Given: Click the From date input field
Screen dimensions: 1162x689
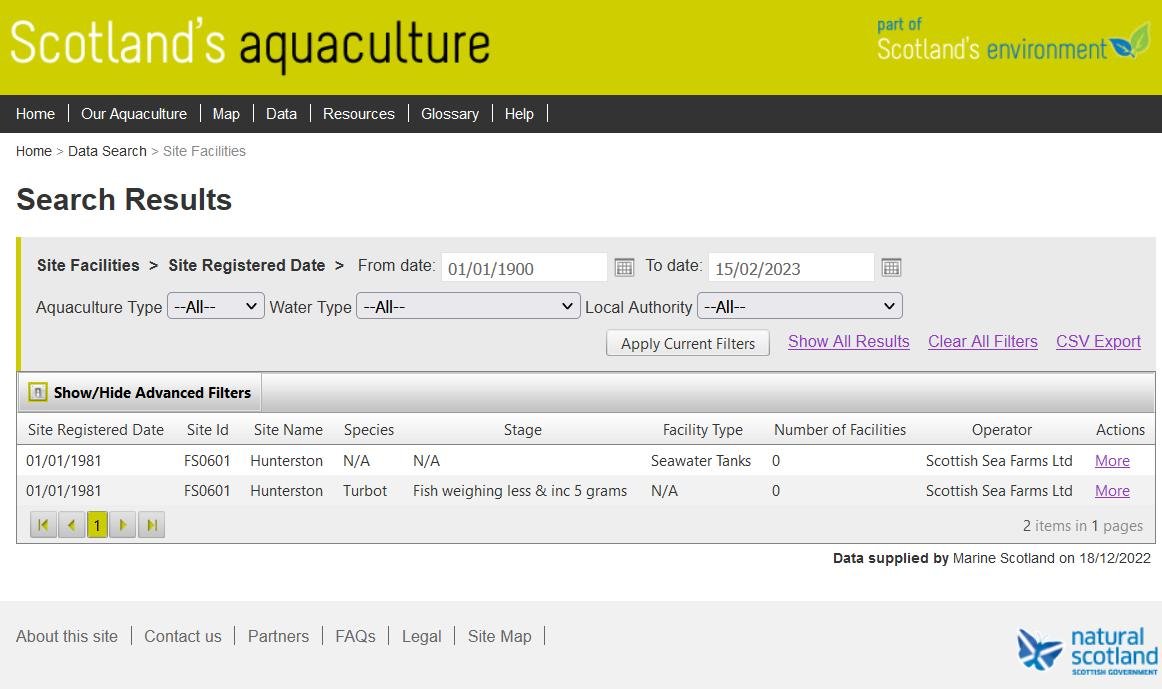Looking at the screenshot, I should (523, 268).
